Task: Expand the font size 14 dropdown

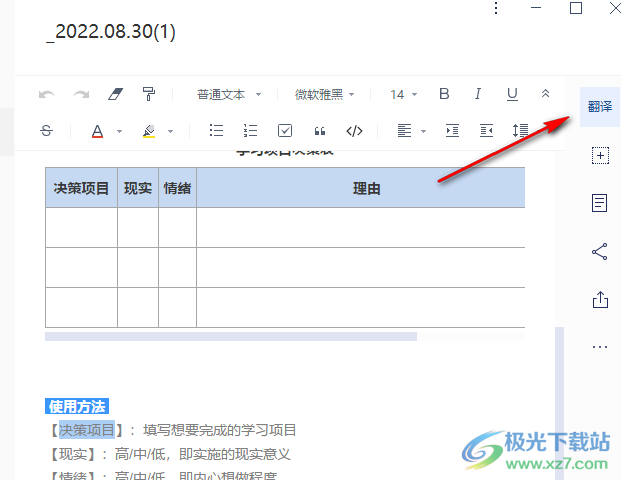Action: [x=403, y=95]
